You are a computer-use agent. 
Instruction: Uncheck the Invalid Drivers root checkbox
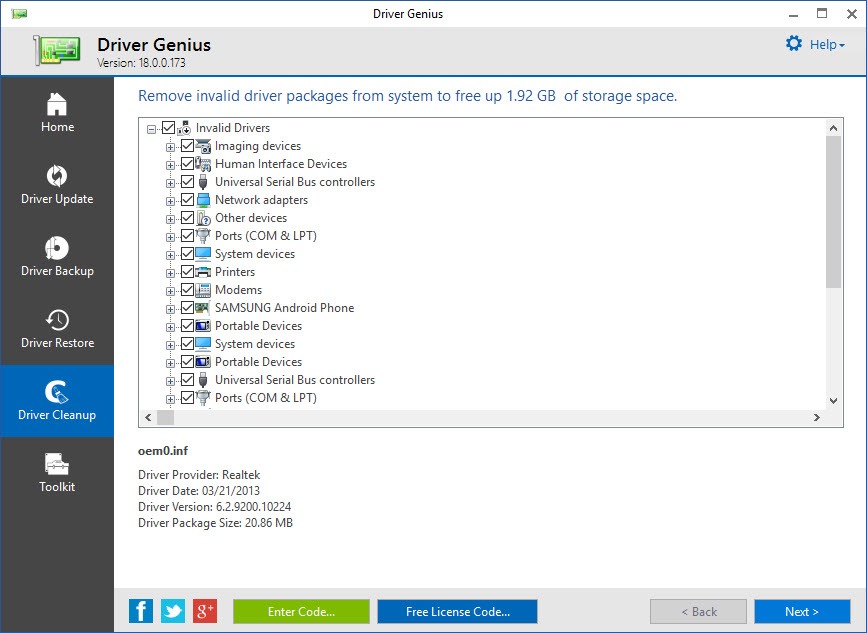169,128
